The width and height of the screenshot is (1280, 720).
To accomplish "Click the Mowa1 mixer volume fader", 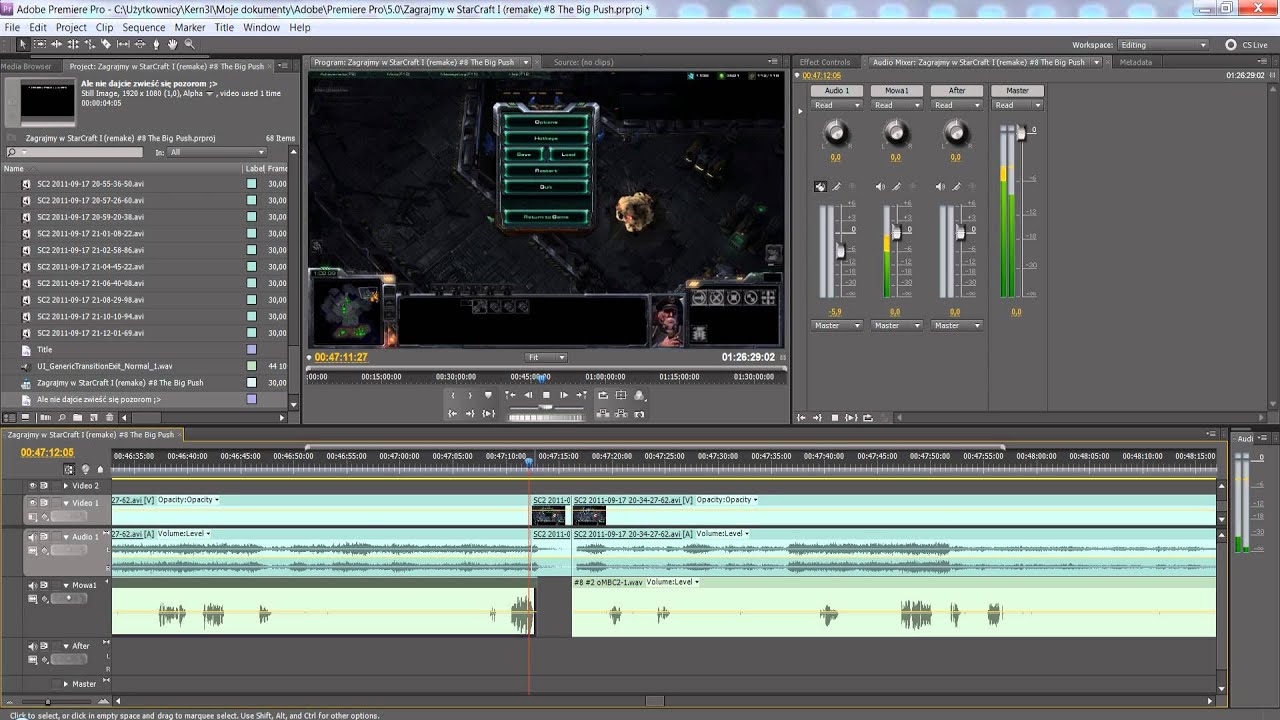I will pyautogui.click(x=896, y=232).
